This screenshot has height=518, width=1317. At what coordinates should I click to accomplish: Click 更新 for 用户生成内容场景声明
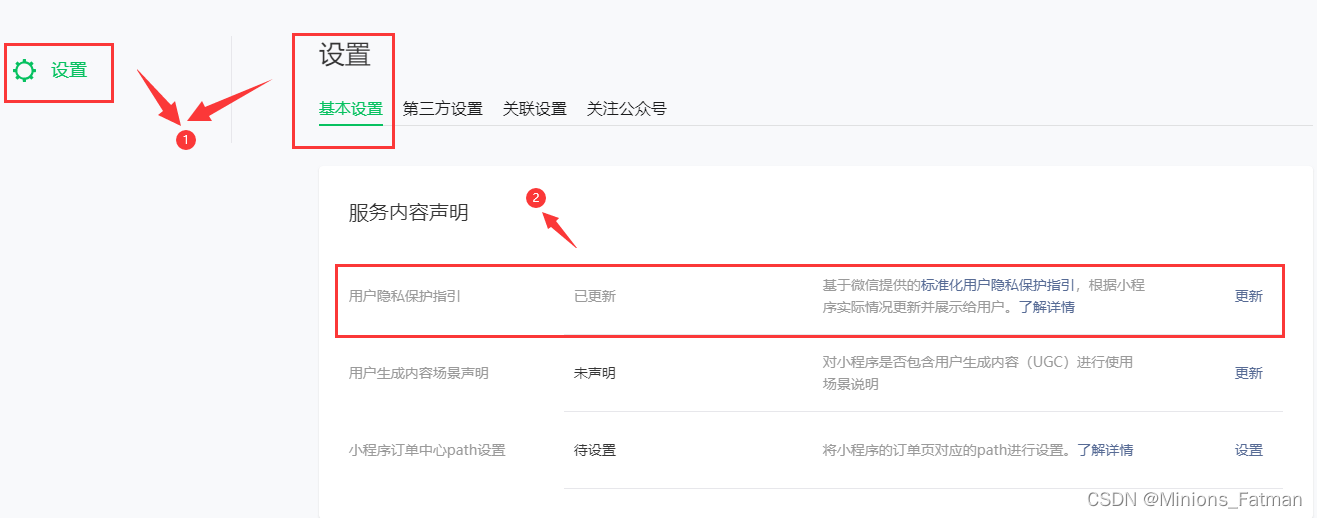pyautogui.click(x=1248, y=373)
